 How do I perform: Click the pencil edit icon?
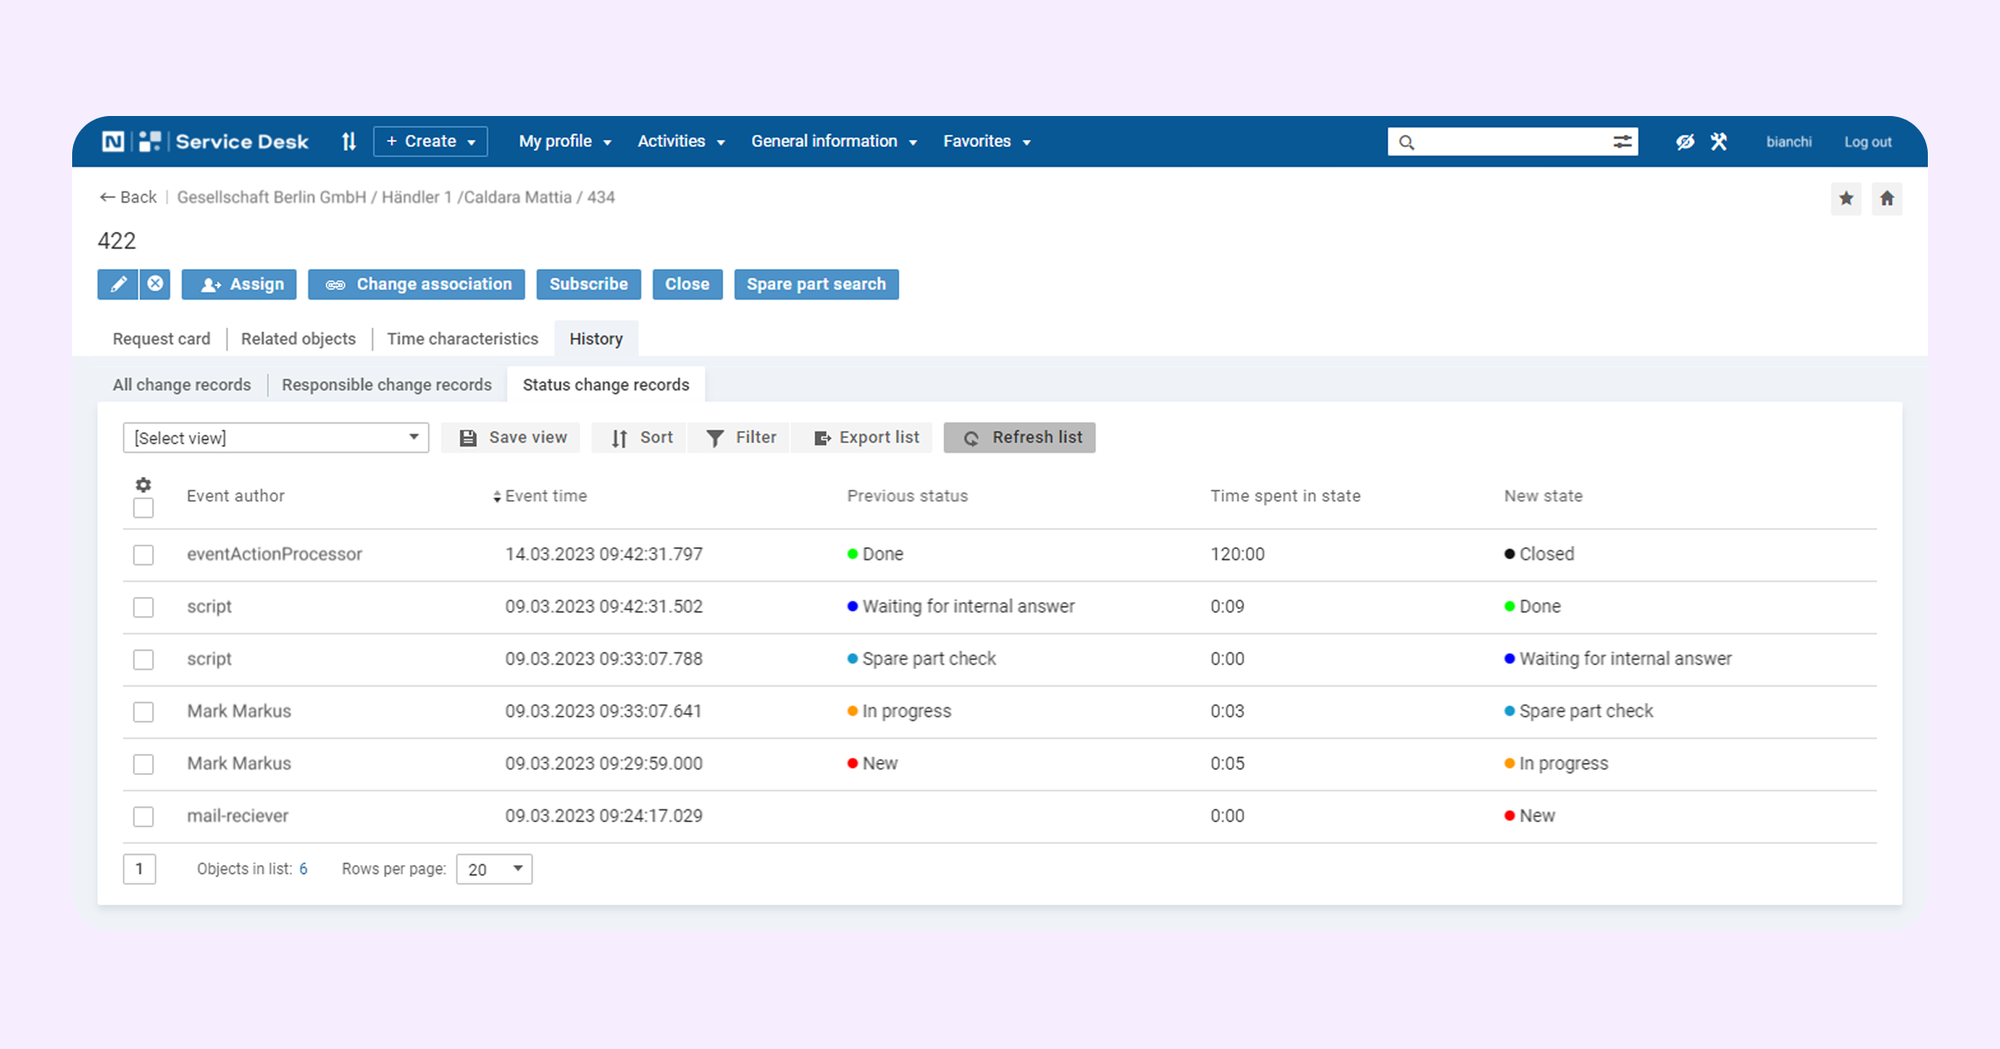[x=117, y=284]
